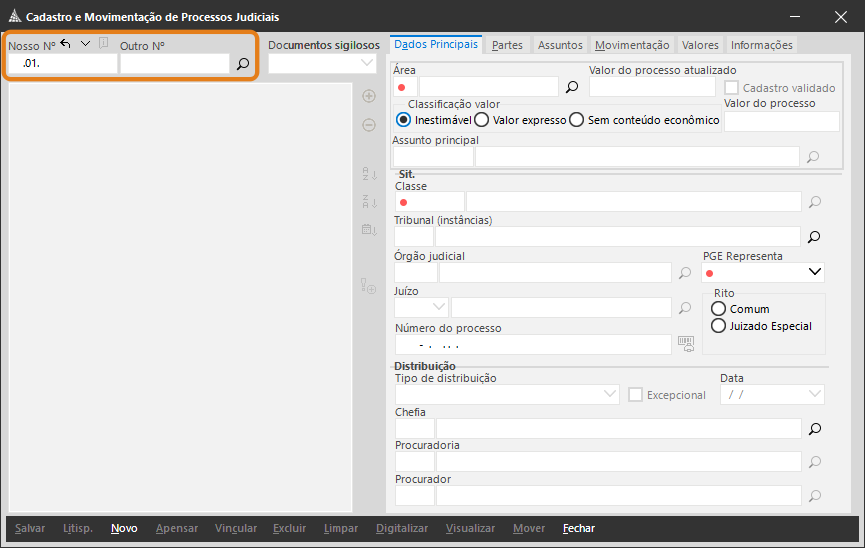Open the Movimentação tab
This screenshot has height=548, width=865.
point(632,45)
